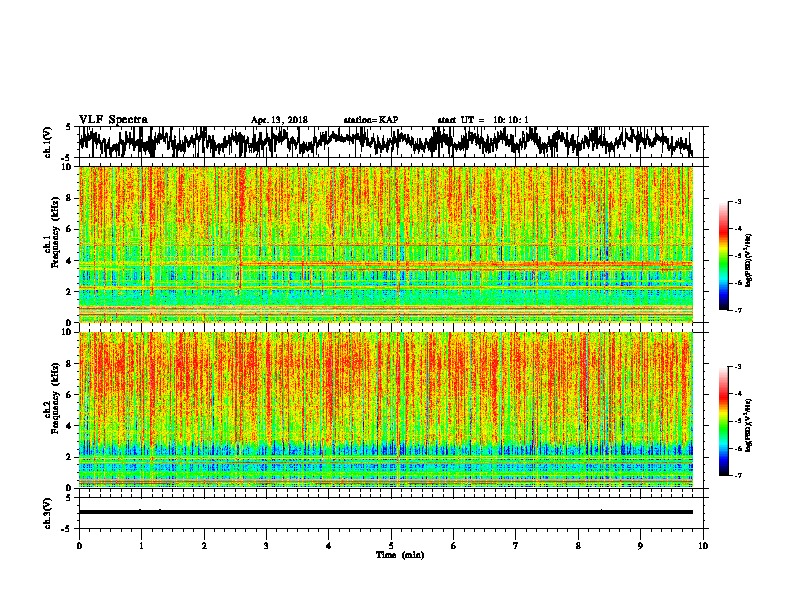Click inside the ch.1 spectrogram panel
This screenshot has width=792, height=612.
point(386,244)
